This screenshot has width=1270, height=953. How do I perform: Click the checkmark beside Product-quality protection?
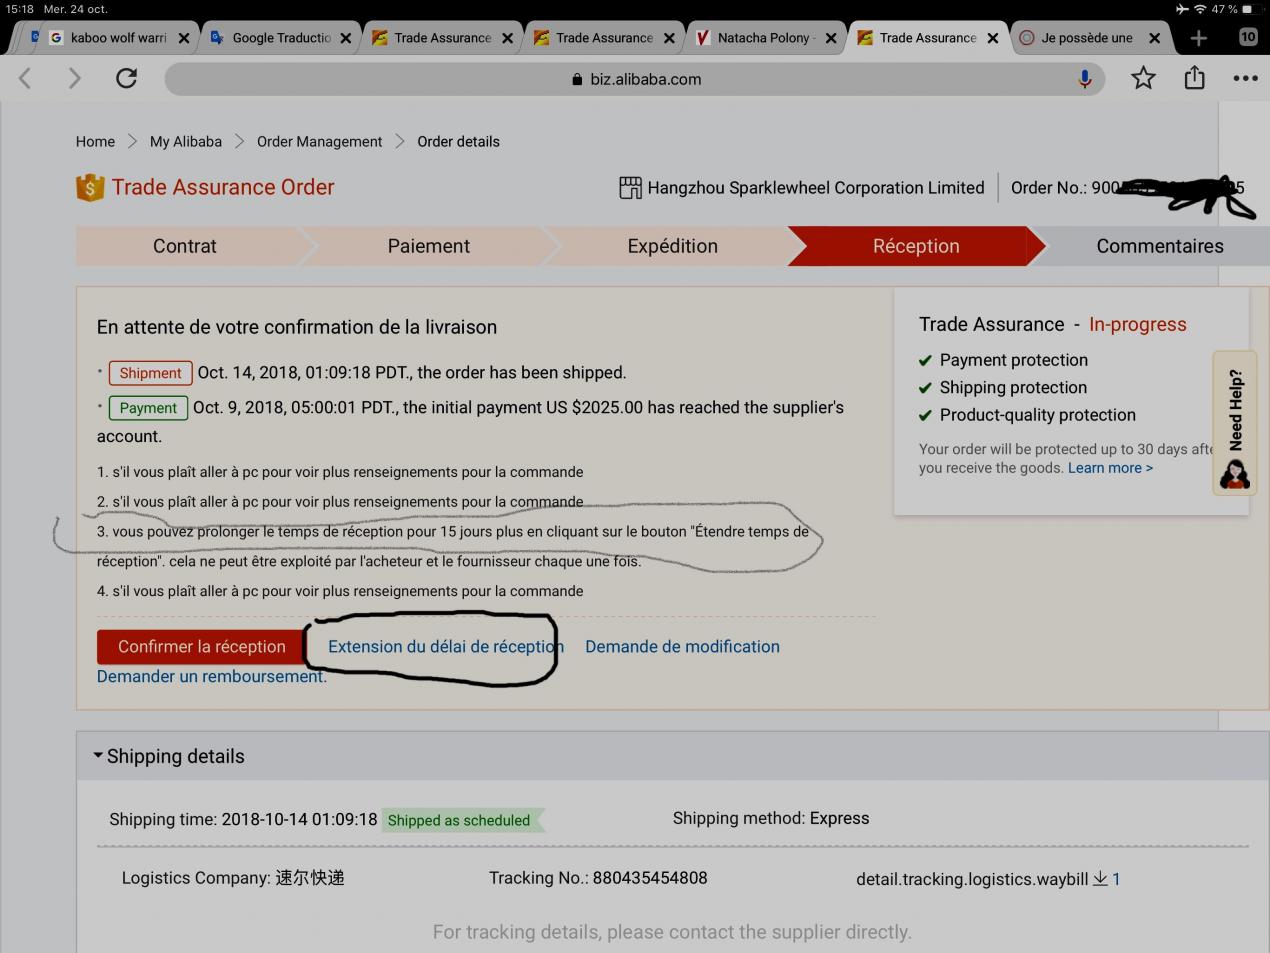(925, 416)
